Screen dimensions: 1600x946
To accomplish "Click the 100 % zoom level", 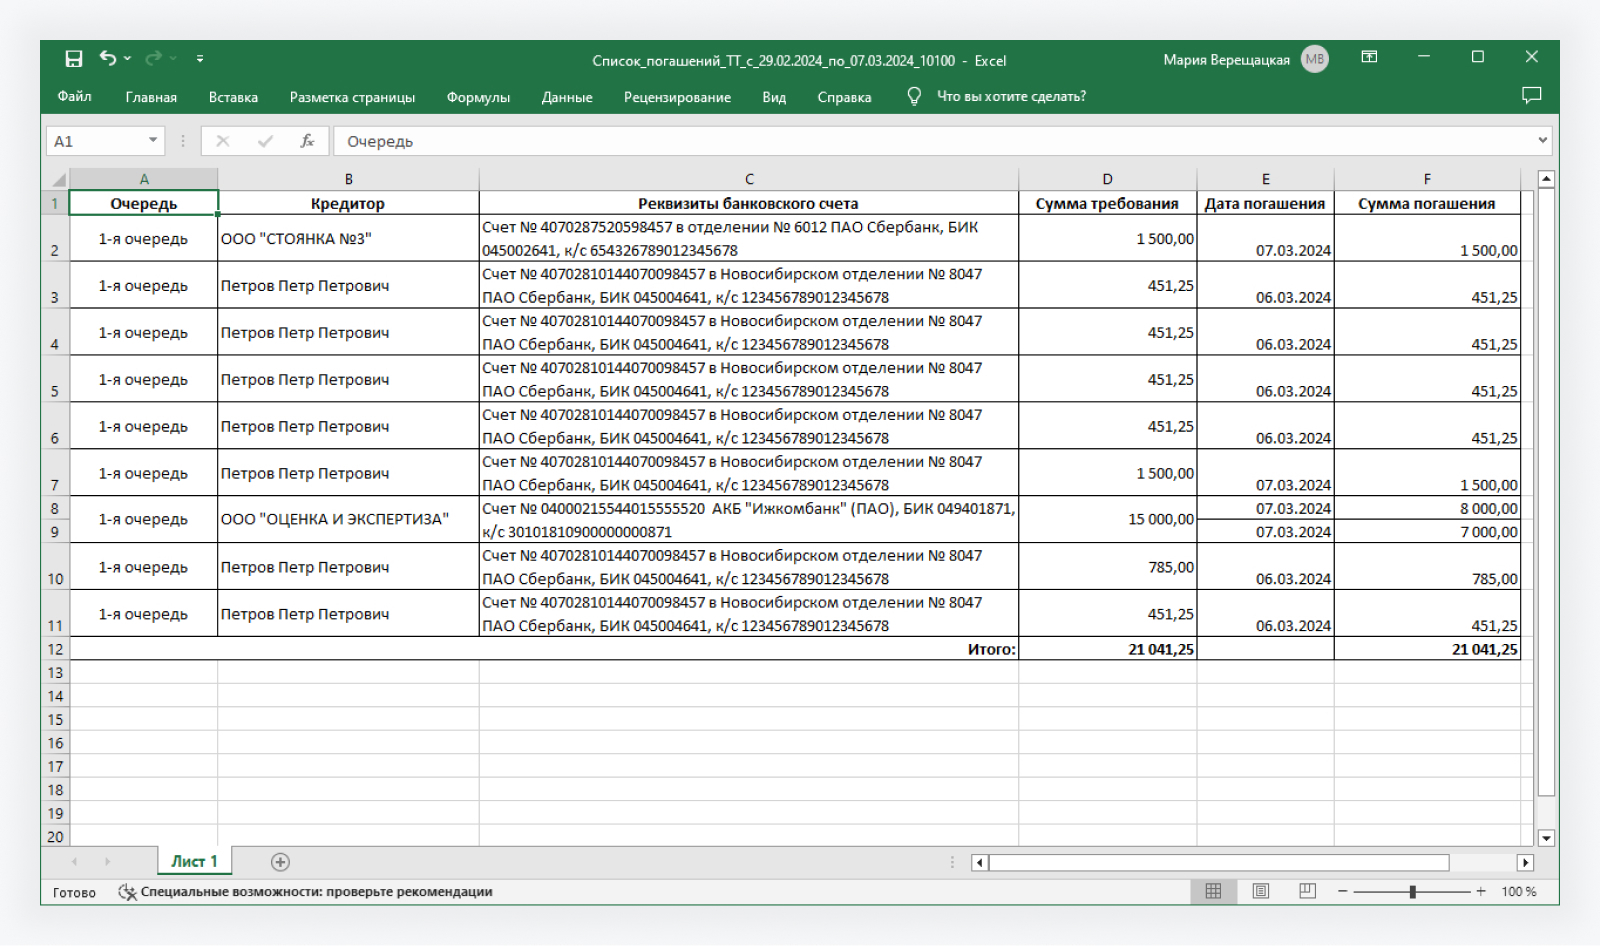I will point(1518,892).
